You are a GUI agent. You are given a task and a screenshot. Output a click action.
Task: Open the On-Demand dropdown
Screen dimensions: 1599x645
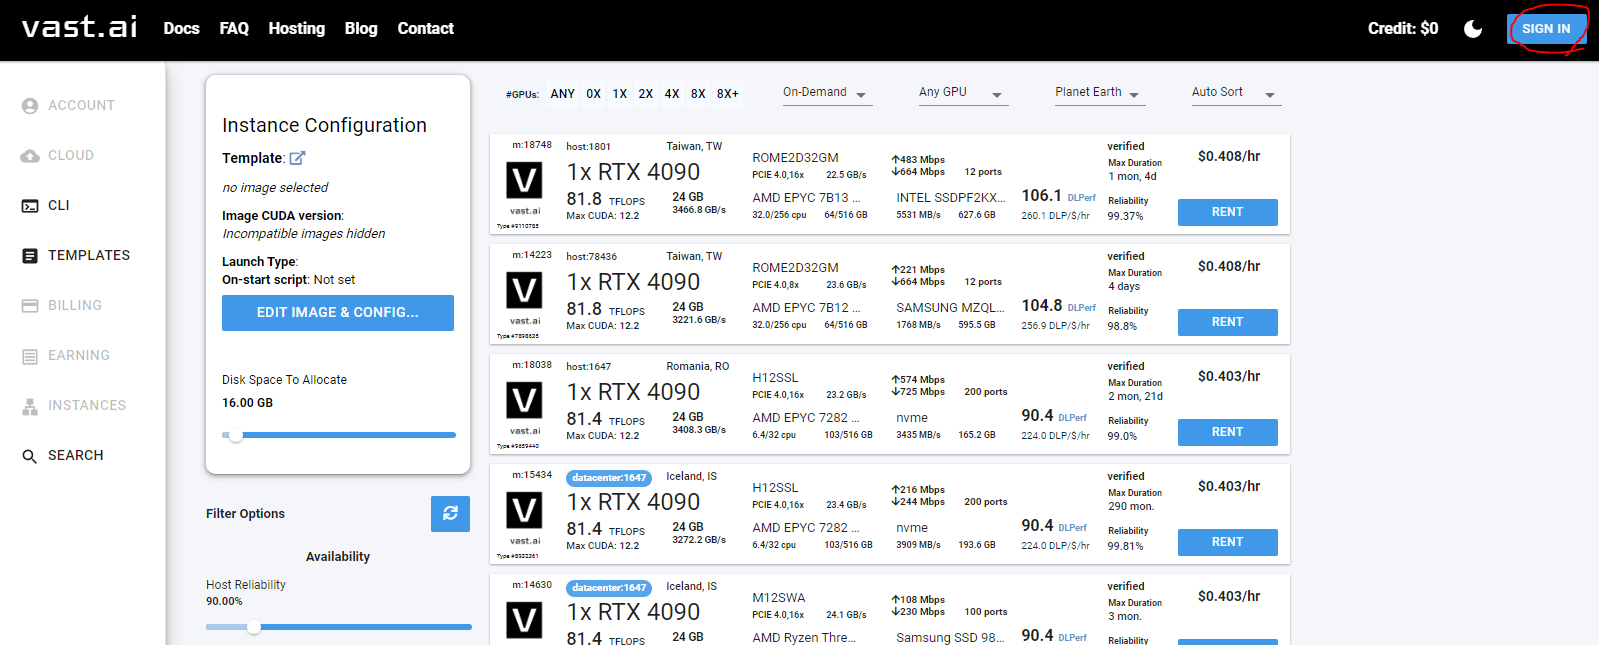826,93
